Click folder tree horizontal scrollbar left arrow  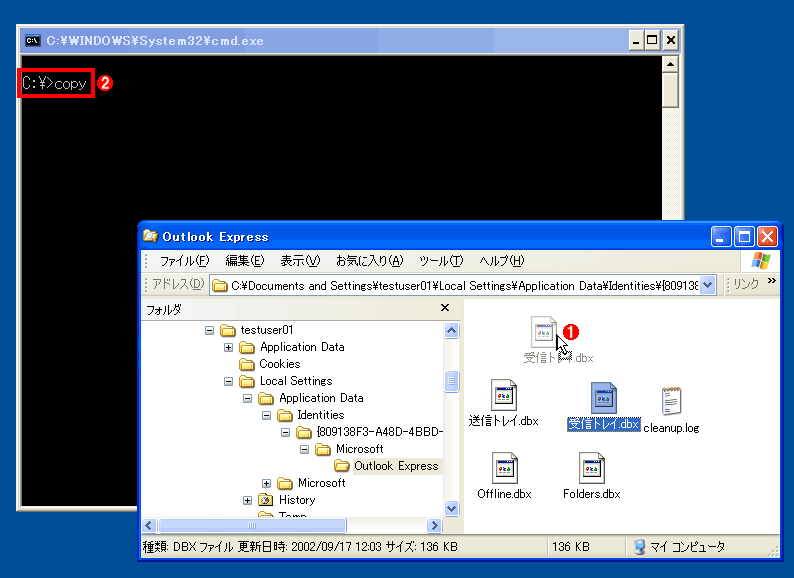pos(149,525)
